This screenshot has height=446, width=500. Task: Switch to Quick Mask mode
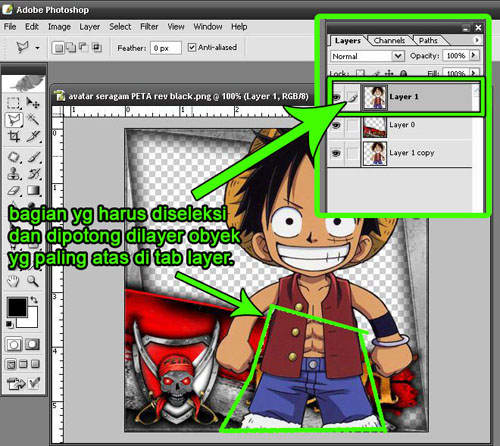32,344
